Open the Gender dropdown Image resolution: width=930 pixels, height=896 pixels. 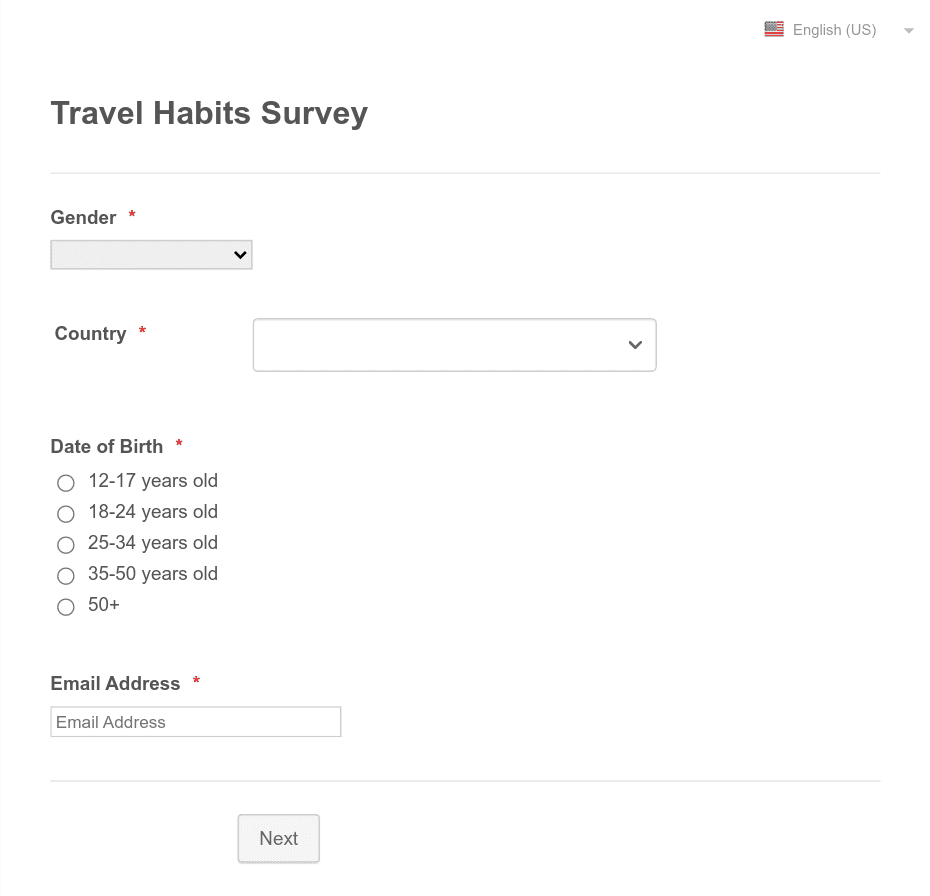click(x=150, y=254)
